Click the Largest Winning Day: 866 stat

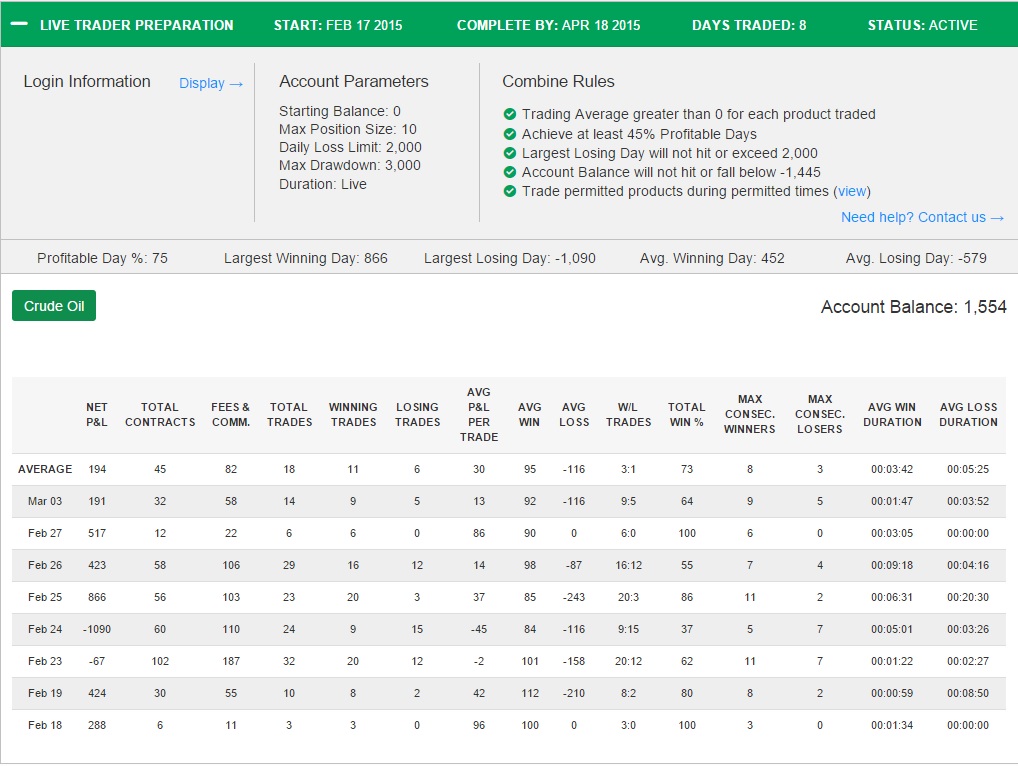[305, 258]
